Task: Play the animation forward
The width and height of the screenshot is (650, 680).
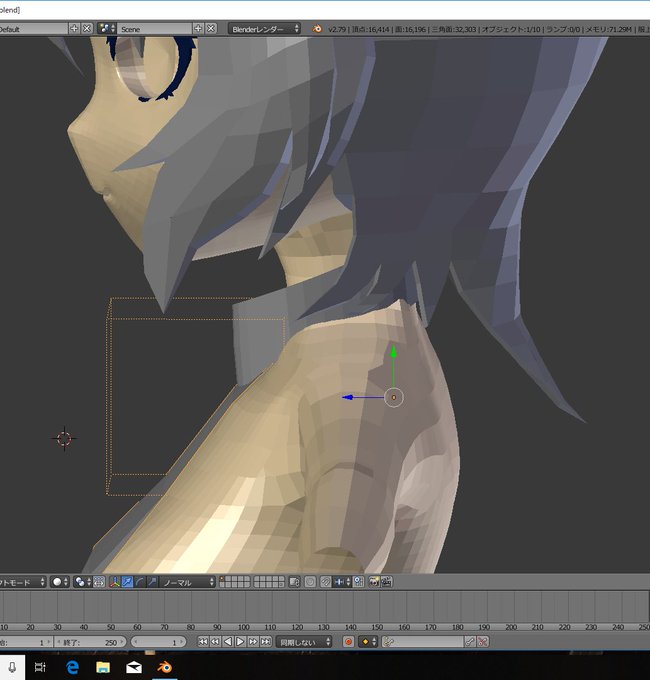Action: click(240, 641)
